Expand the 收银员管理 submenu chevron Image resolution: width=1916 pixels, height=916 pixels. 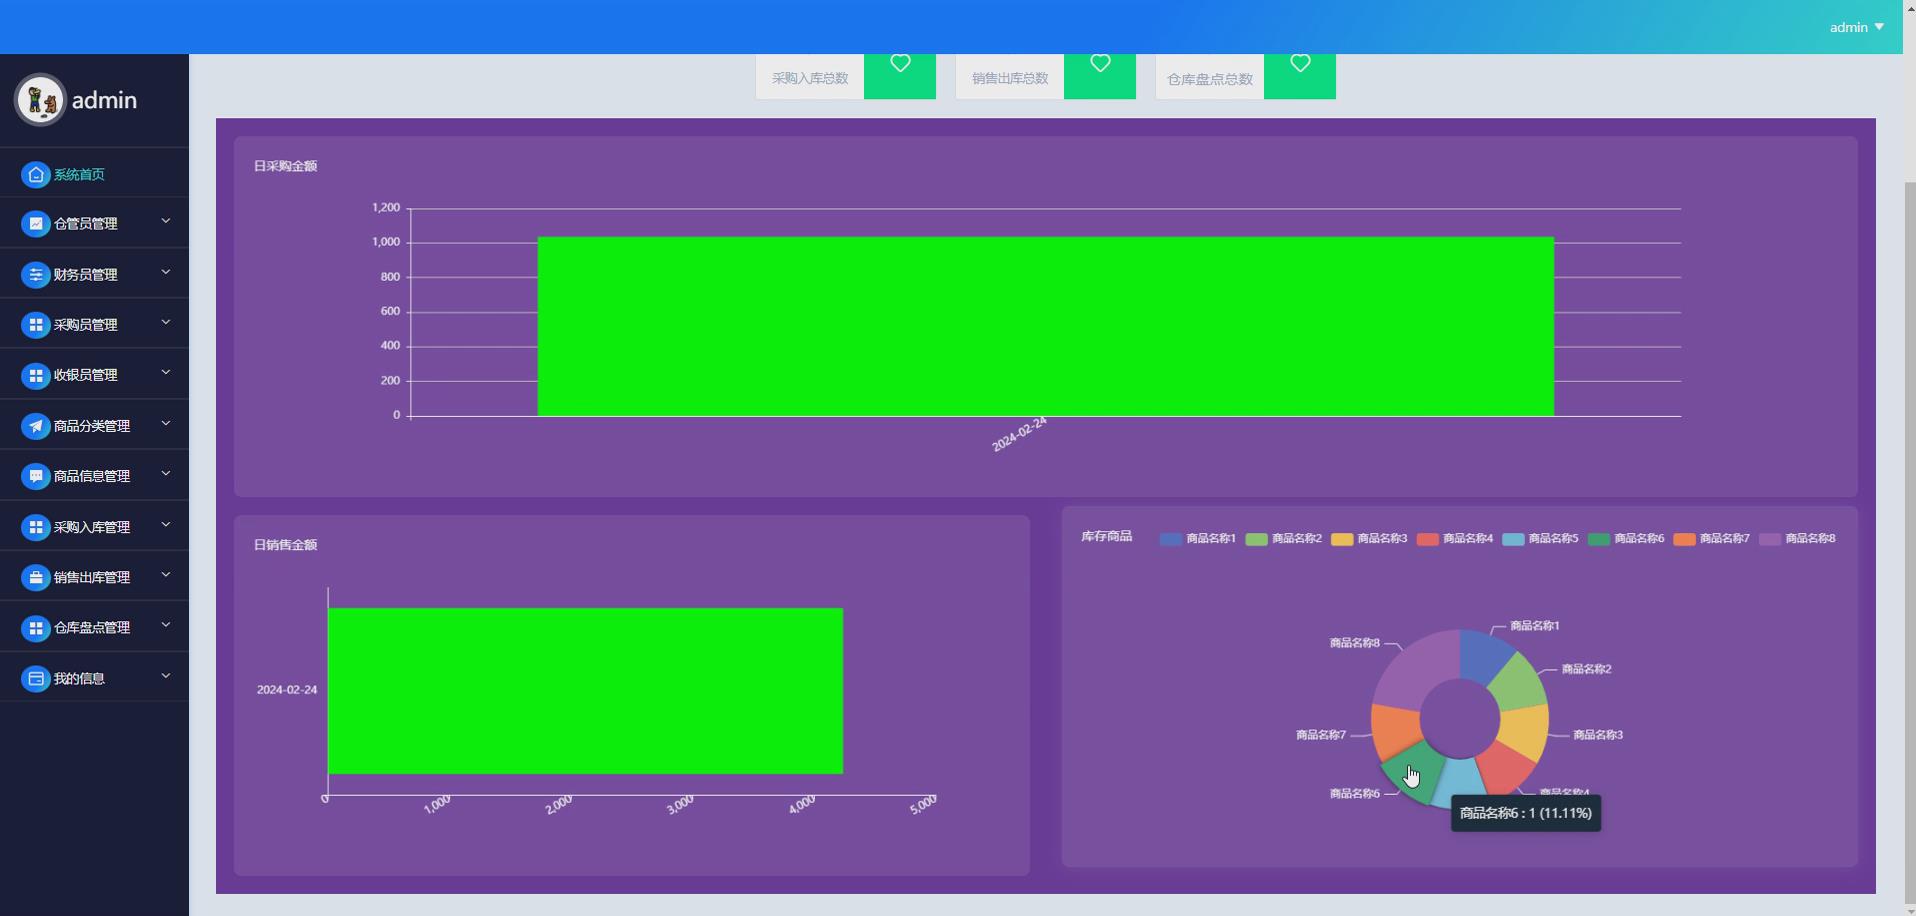(x=166, y=372)
